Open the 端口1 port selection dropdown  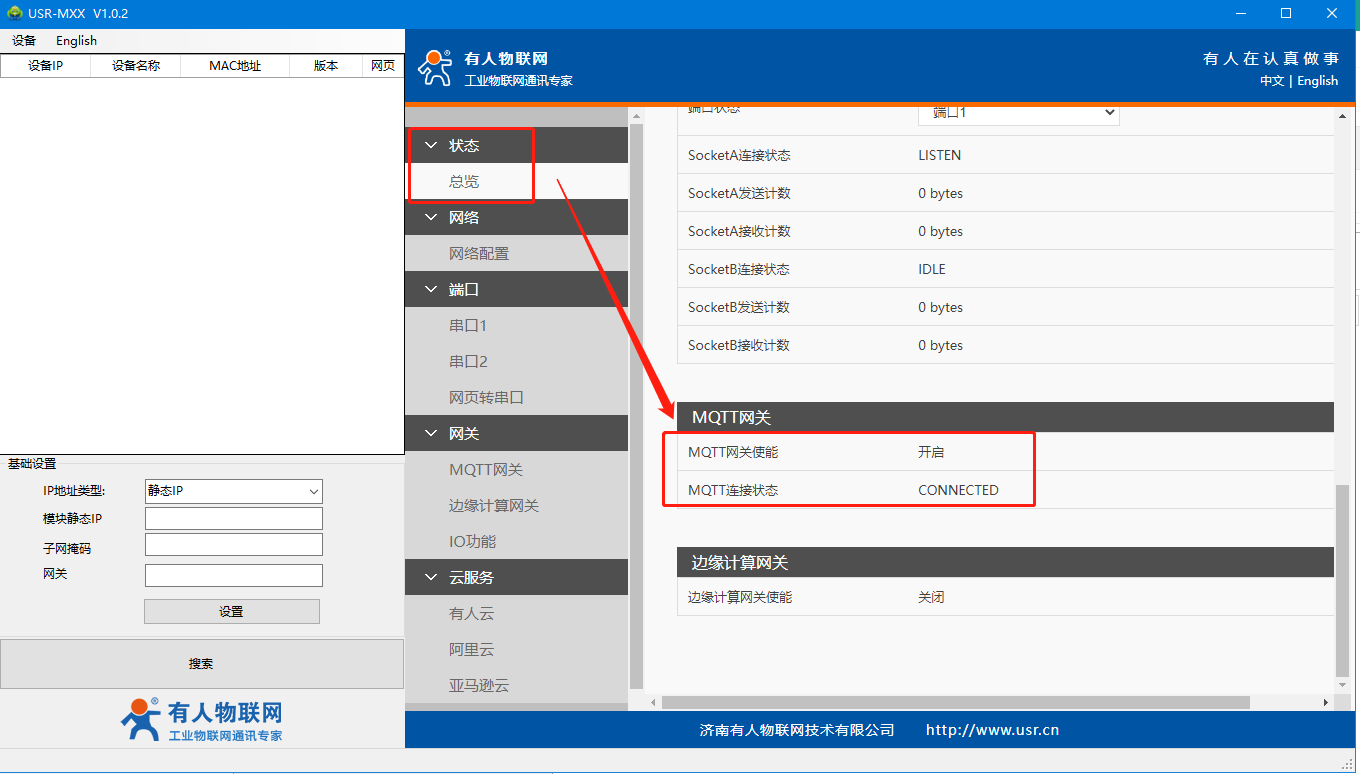pos(1018,113)
